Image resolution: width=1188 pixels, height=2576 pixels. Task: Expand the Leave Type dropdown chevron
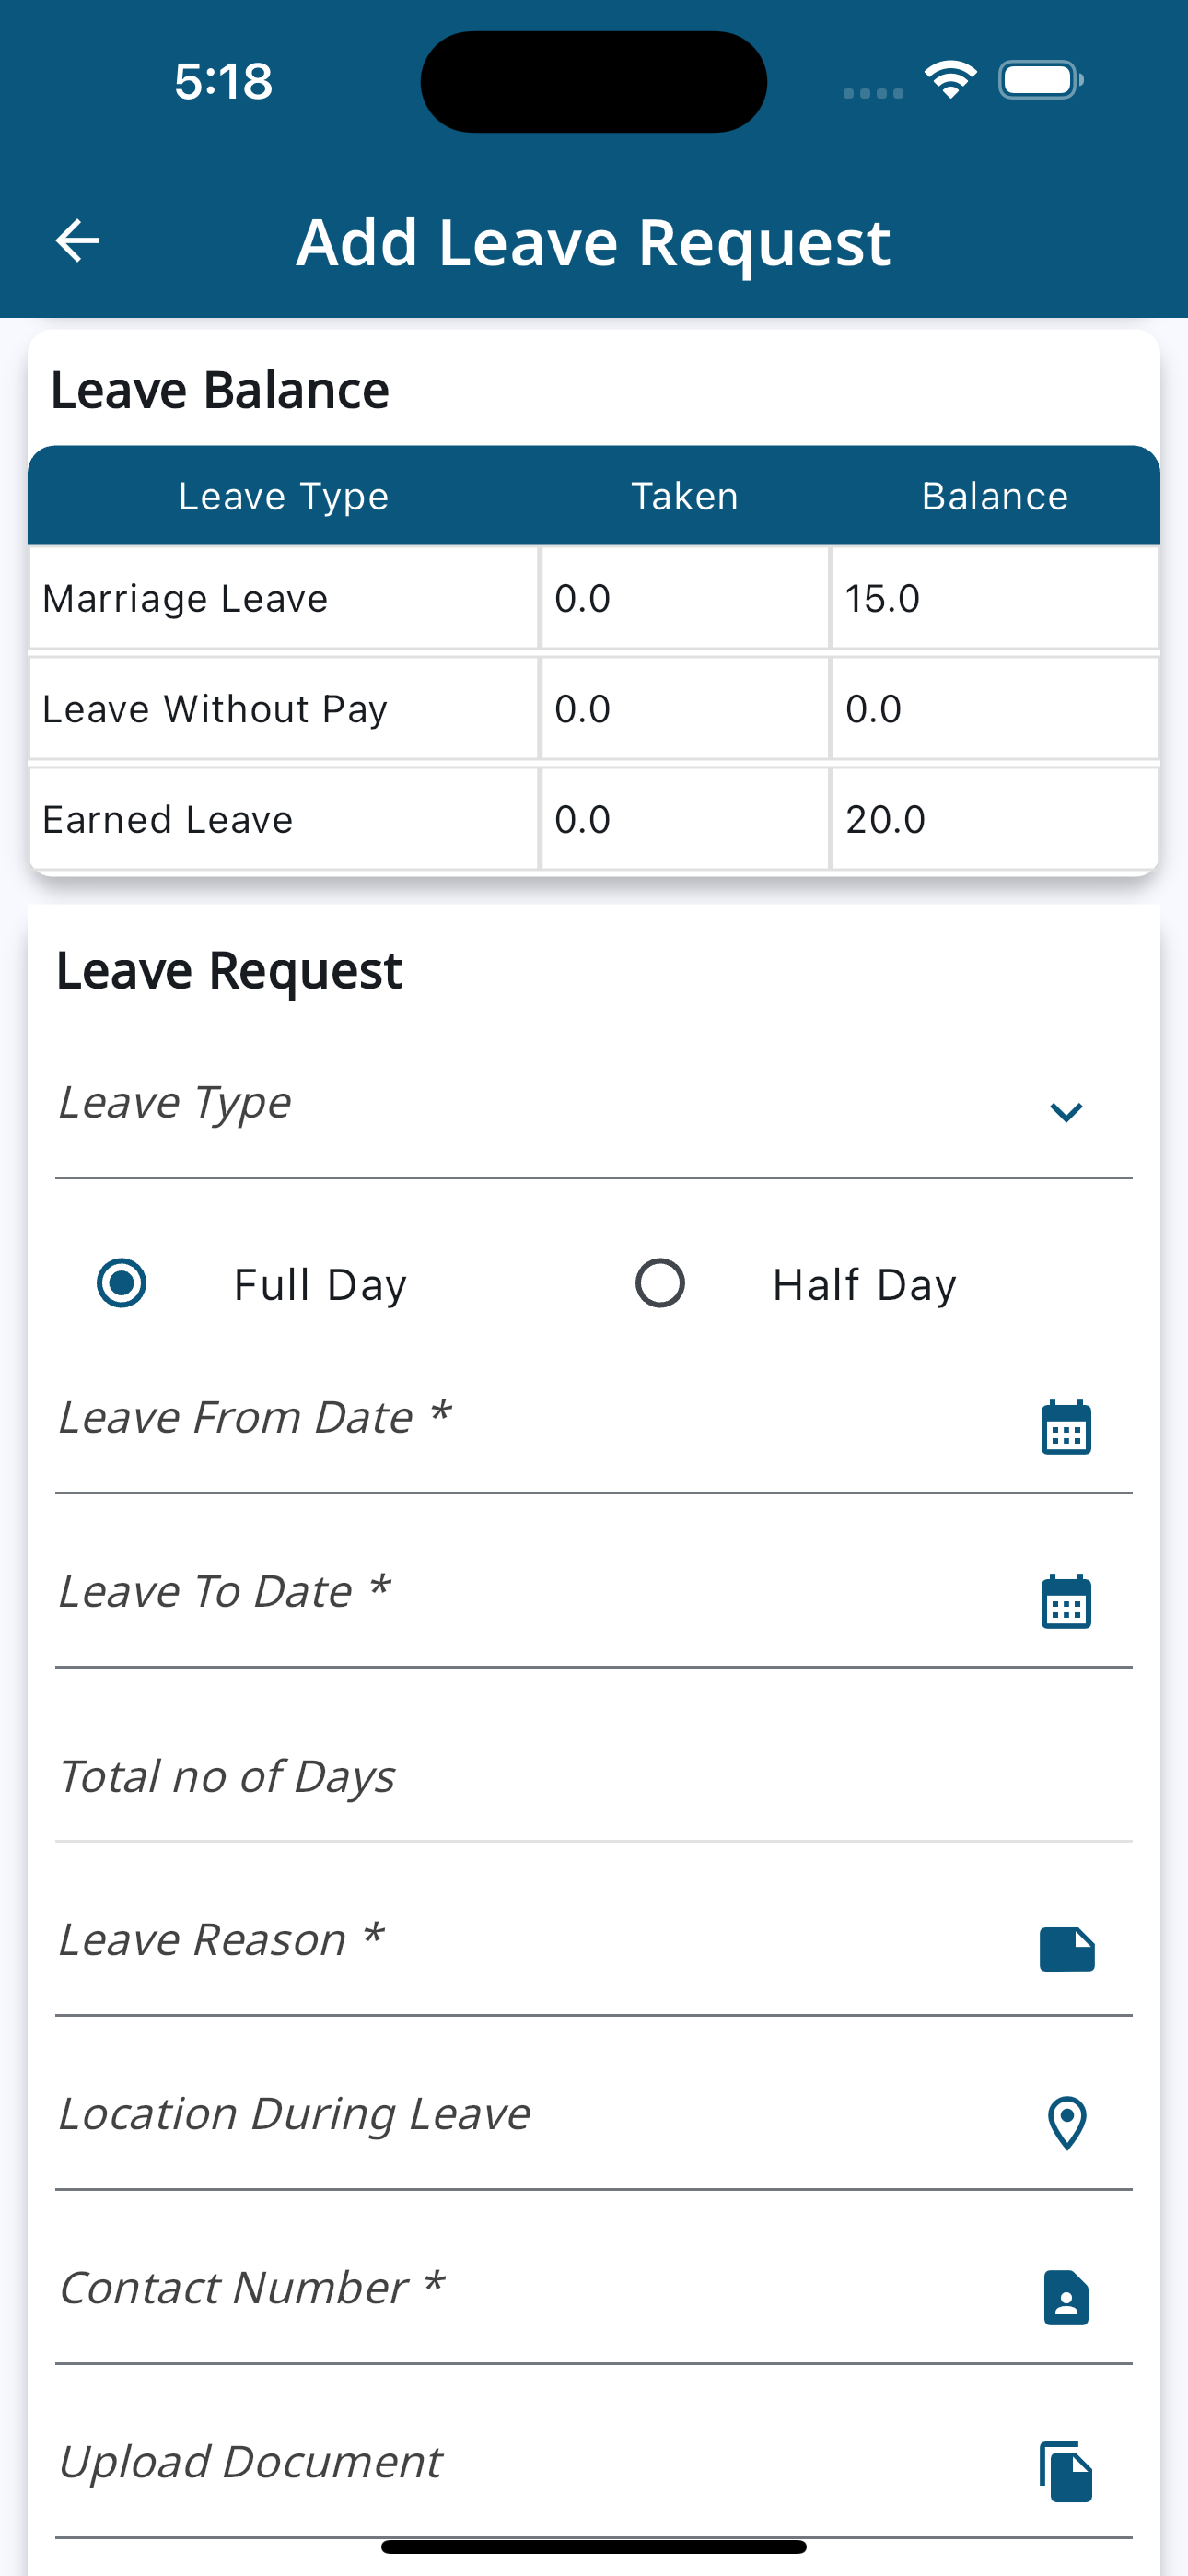coord(1066,1112)
